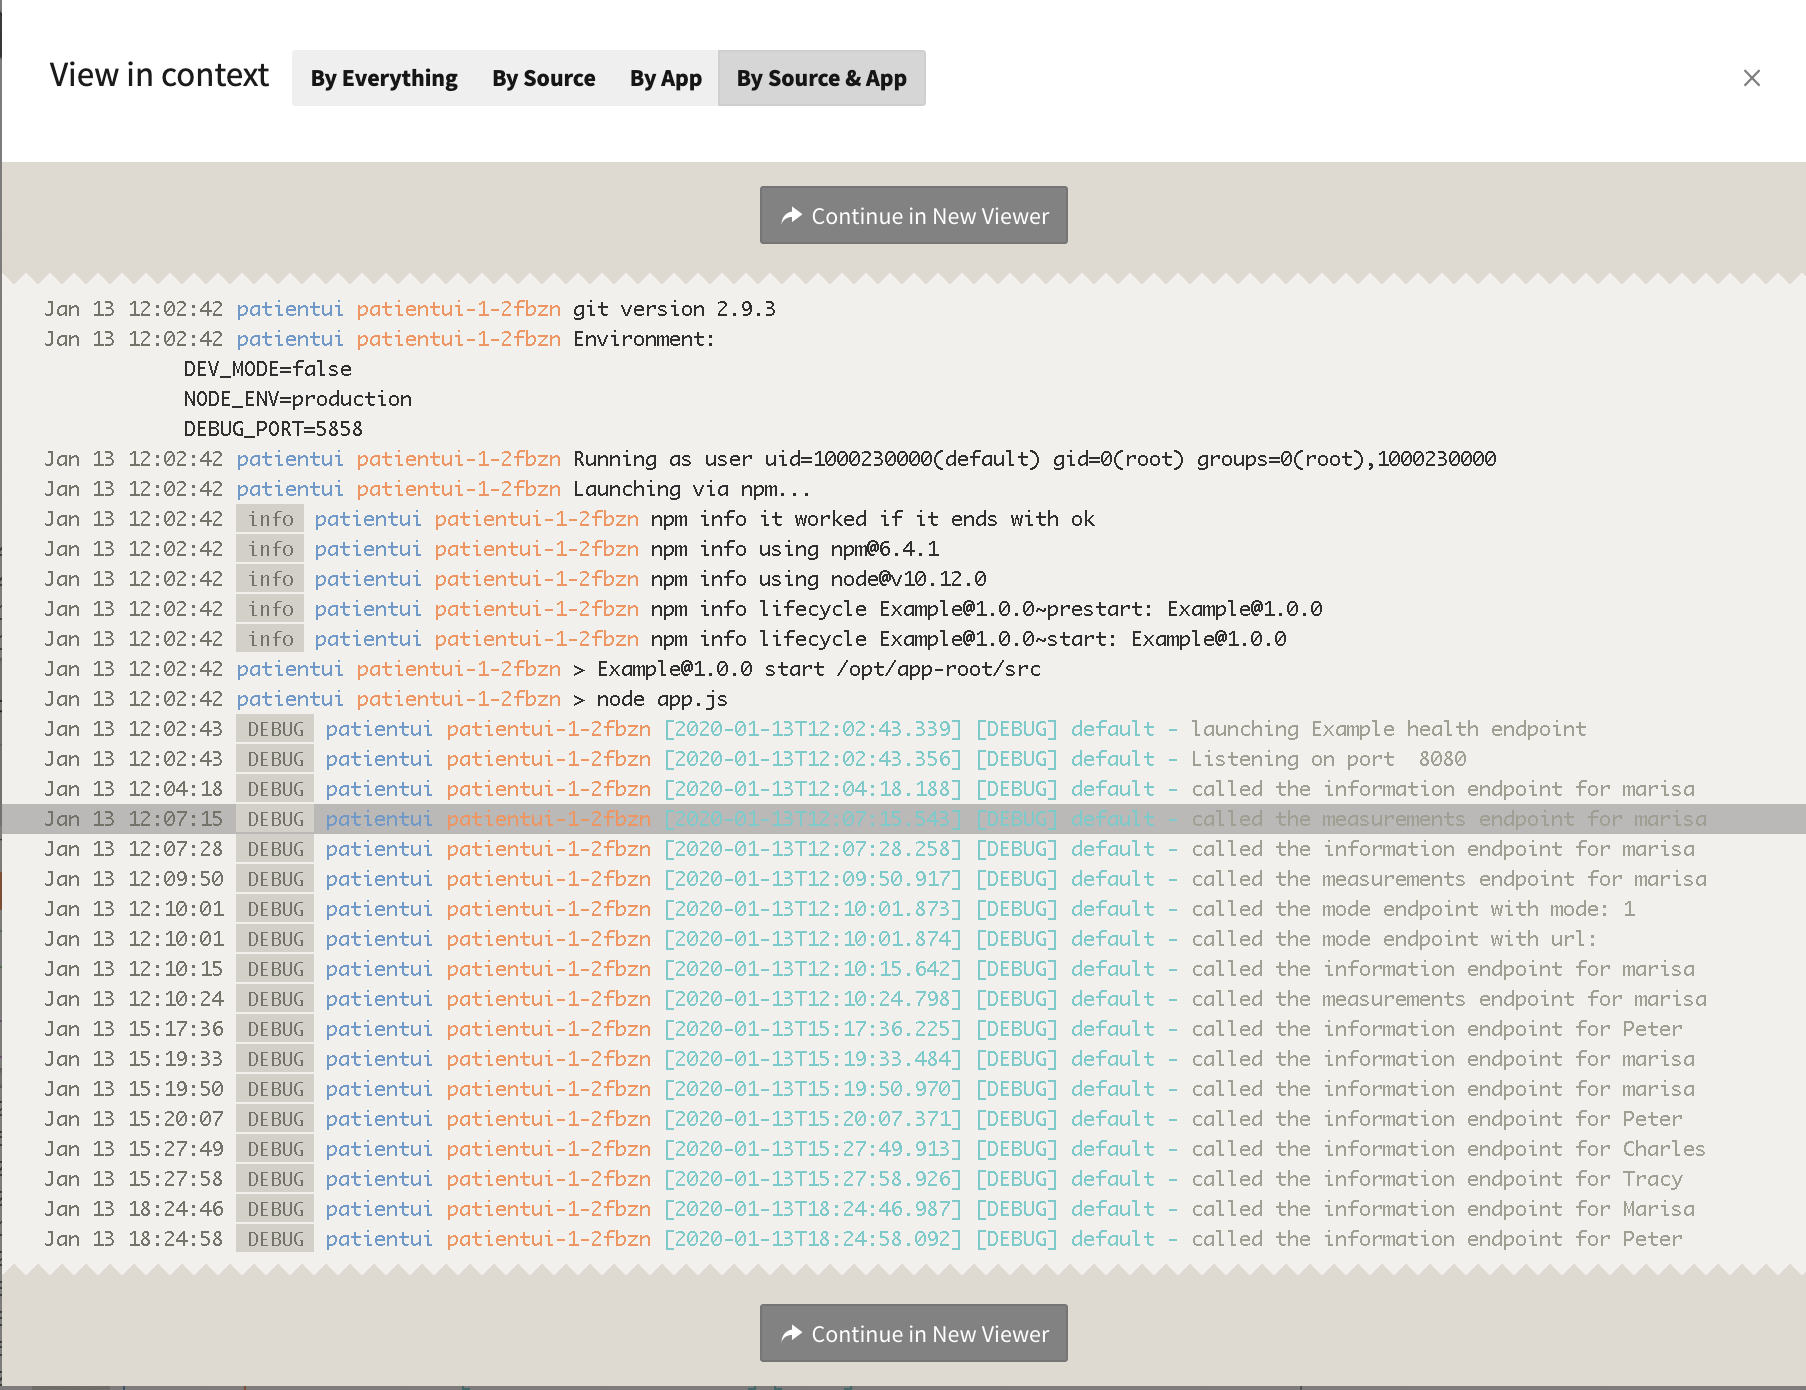Switch to the By Everything tab
Viewport: 1806px width, 1390px height.
coord(384,78)
